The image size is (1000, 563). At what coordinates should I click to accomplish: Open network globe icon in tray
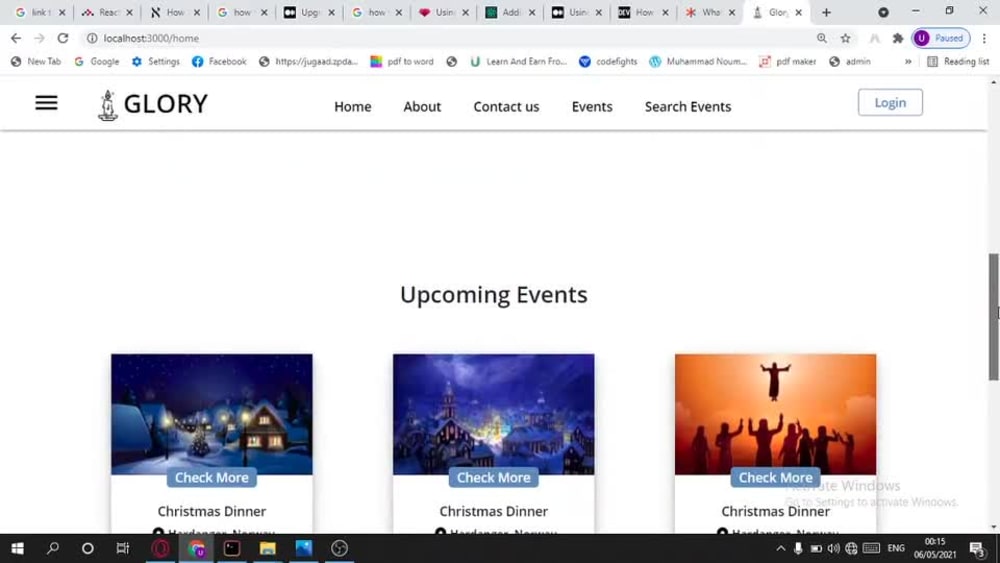[x=851, y=548]
